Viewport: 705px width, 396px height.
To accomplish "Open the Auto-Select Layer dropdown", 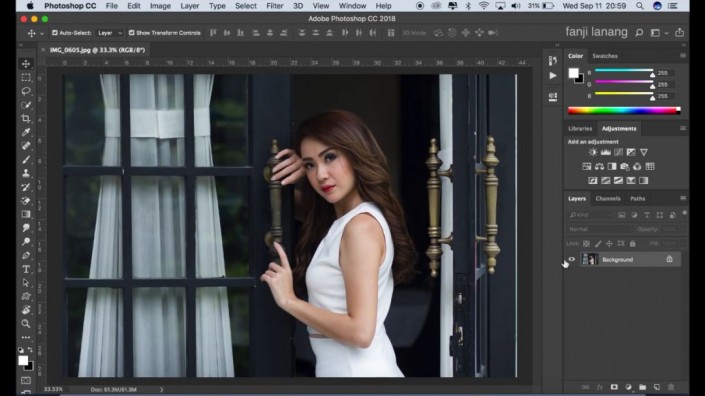I will pyautogui.click(x=109, y=33).
